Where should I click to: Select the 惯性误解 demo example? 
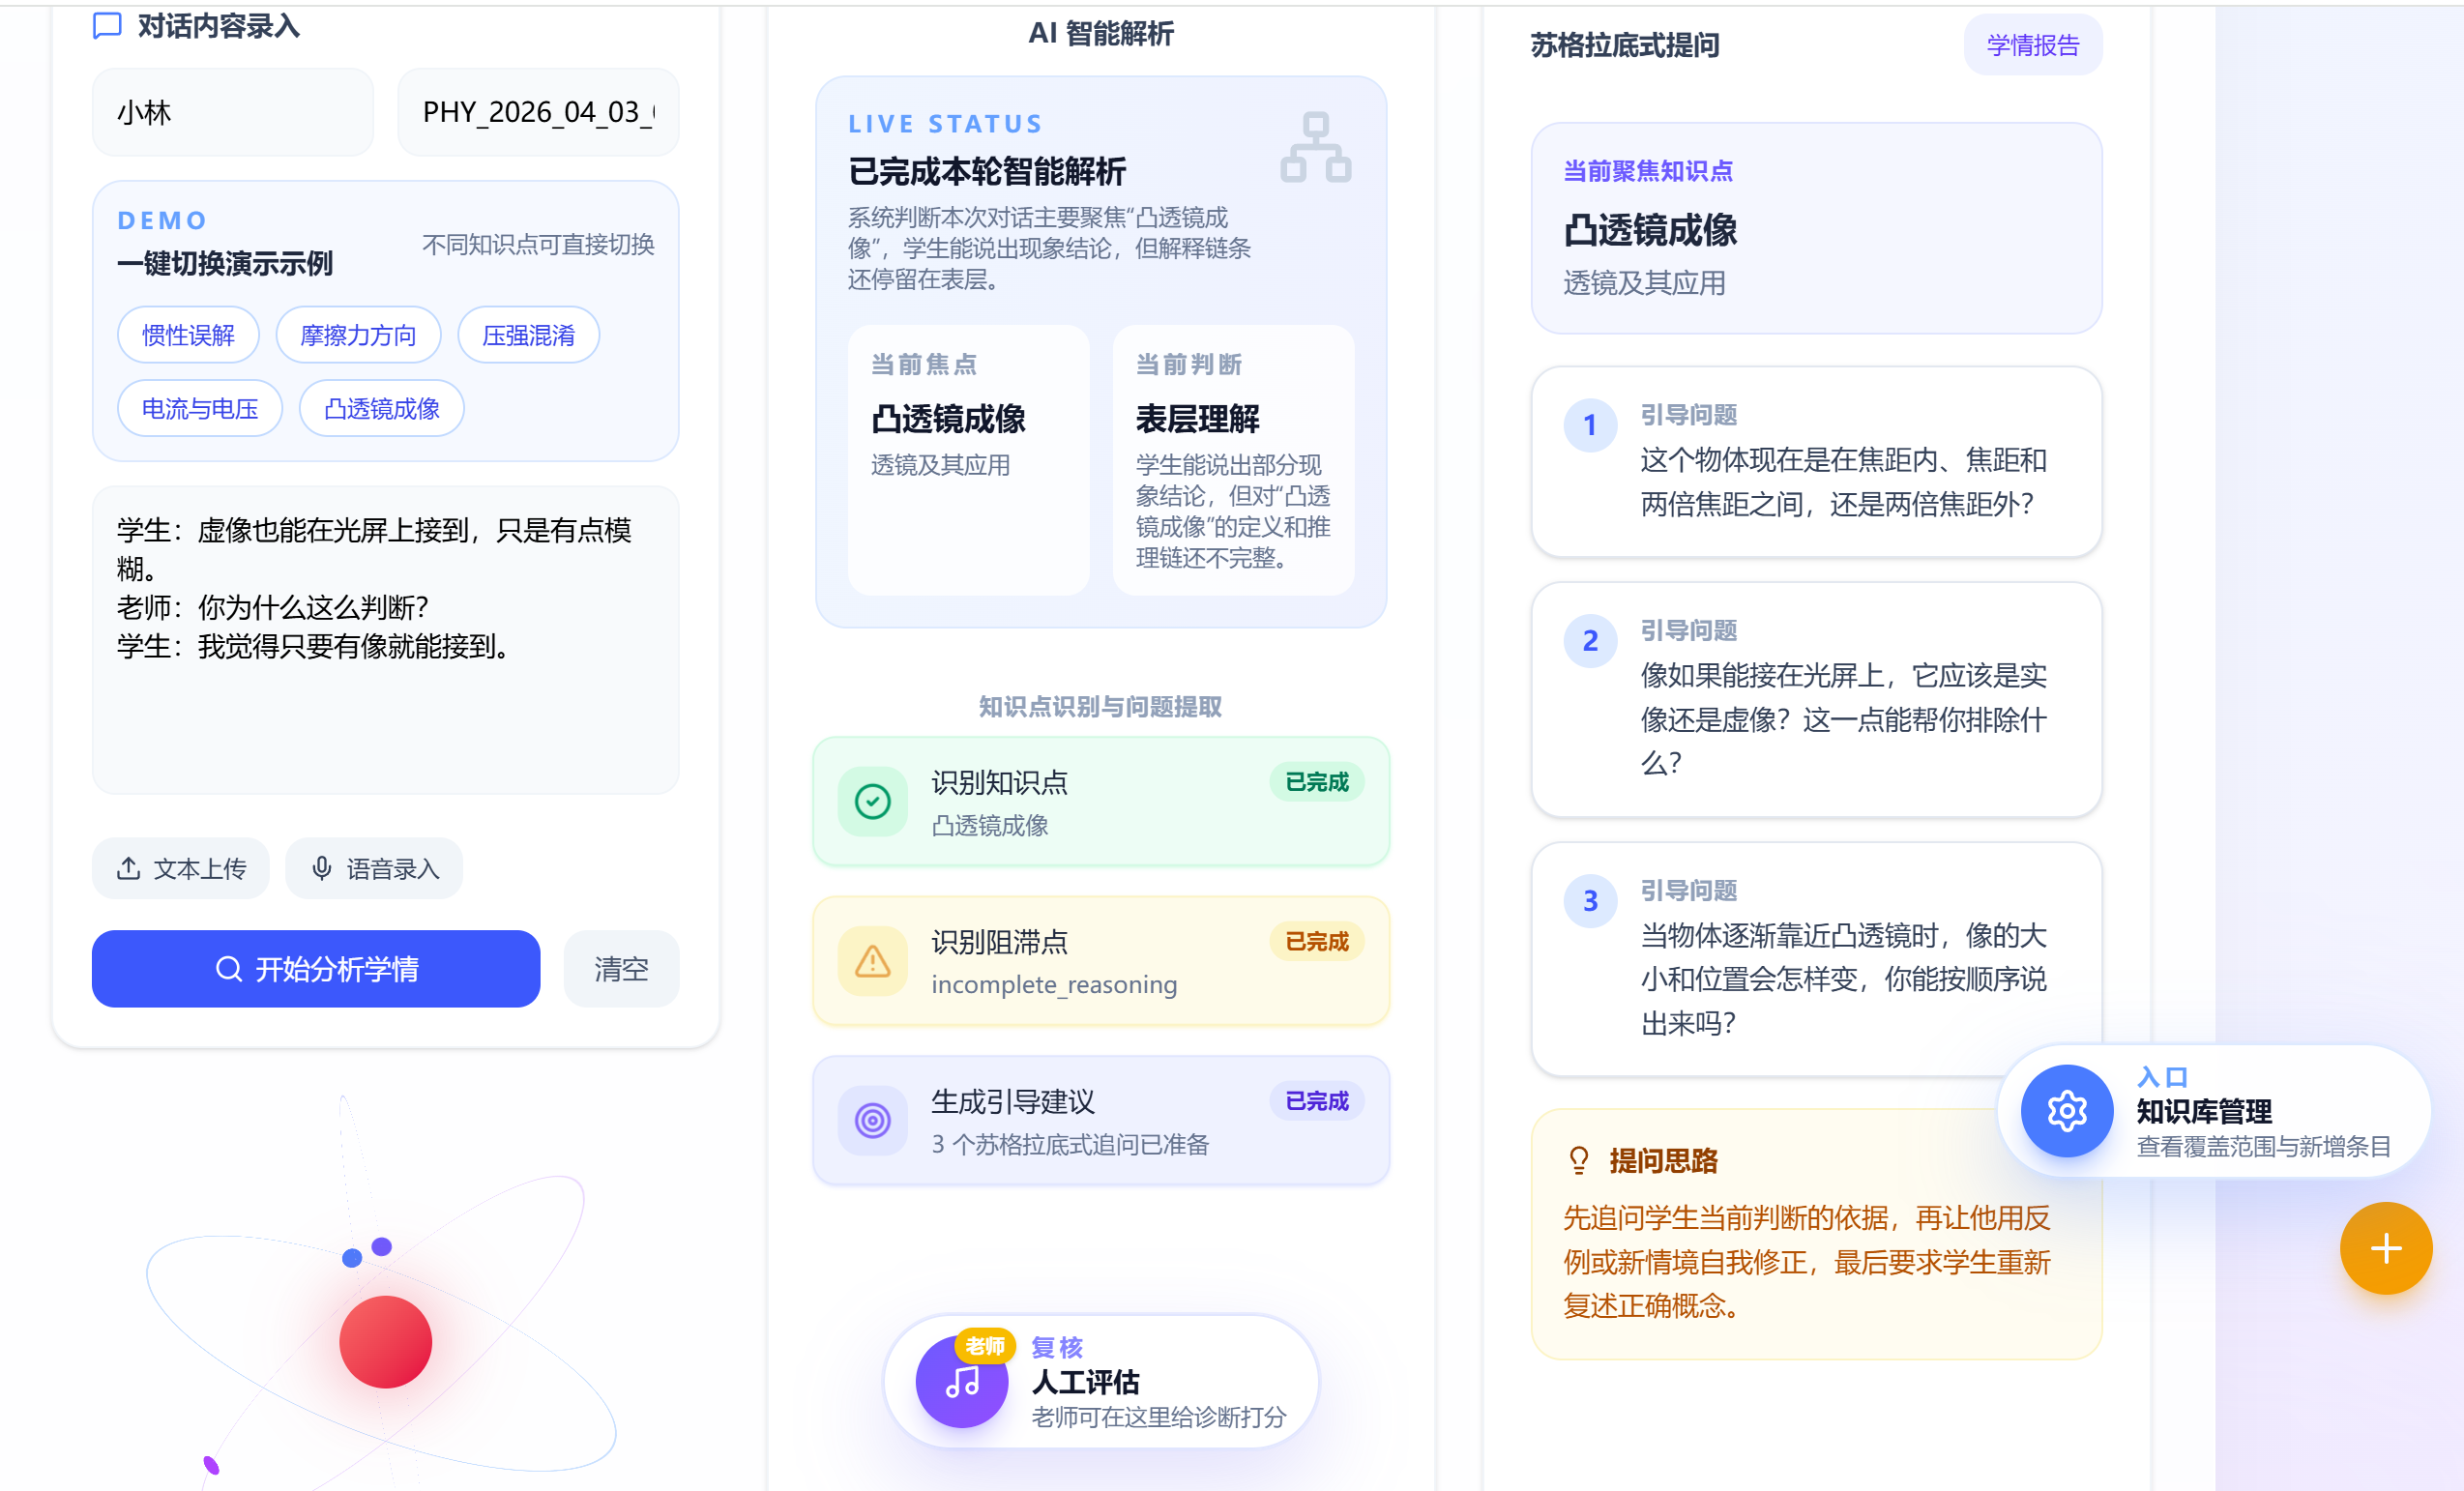pyautogui.click(x=188, y=335)
